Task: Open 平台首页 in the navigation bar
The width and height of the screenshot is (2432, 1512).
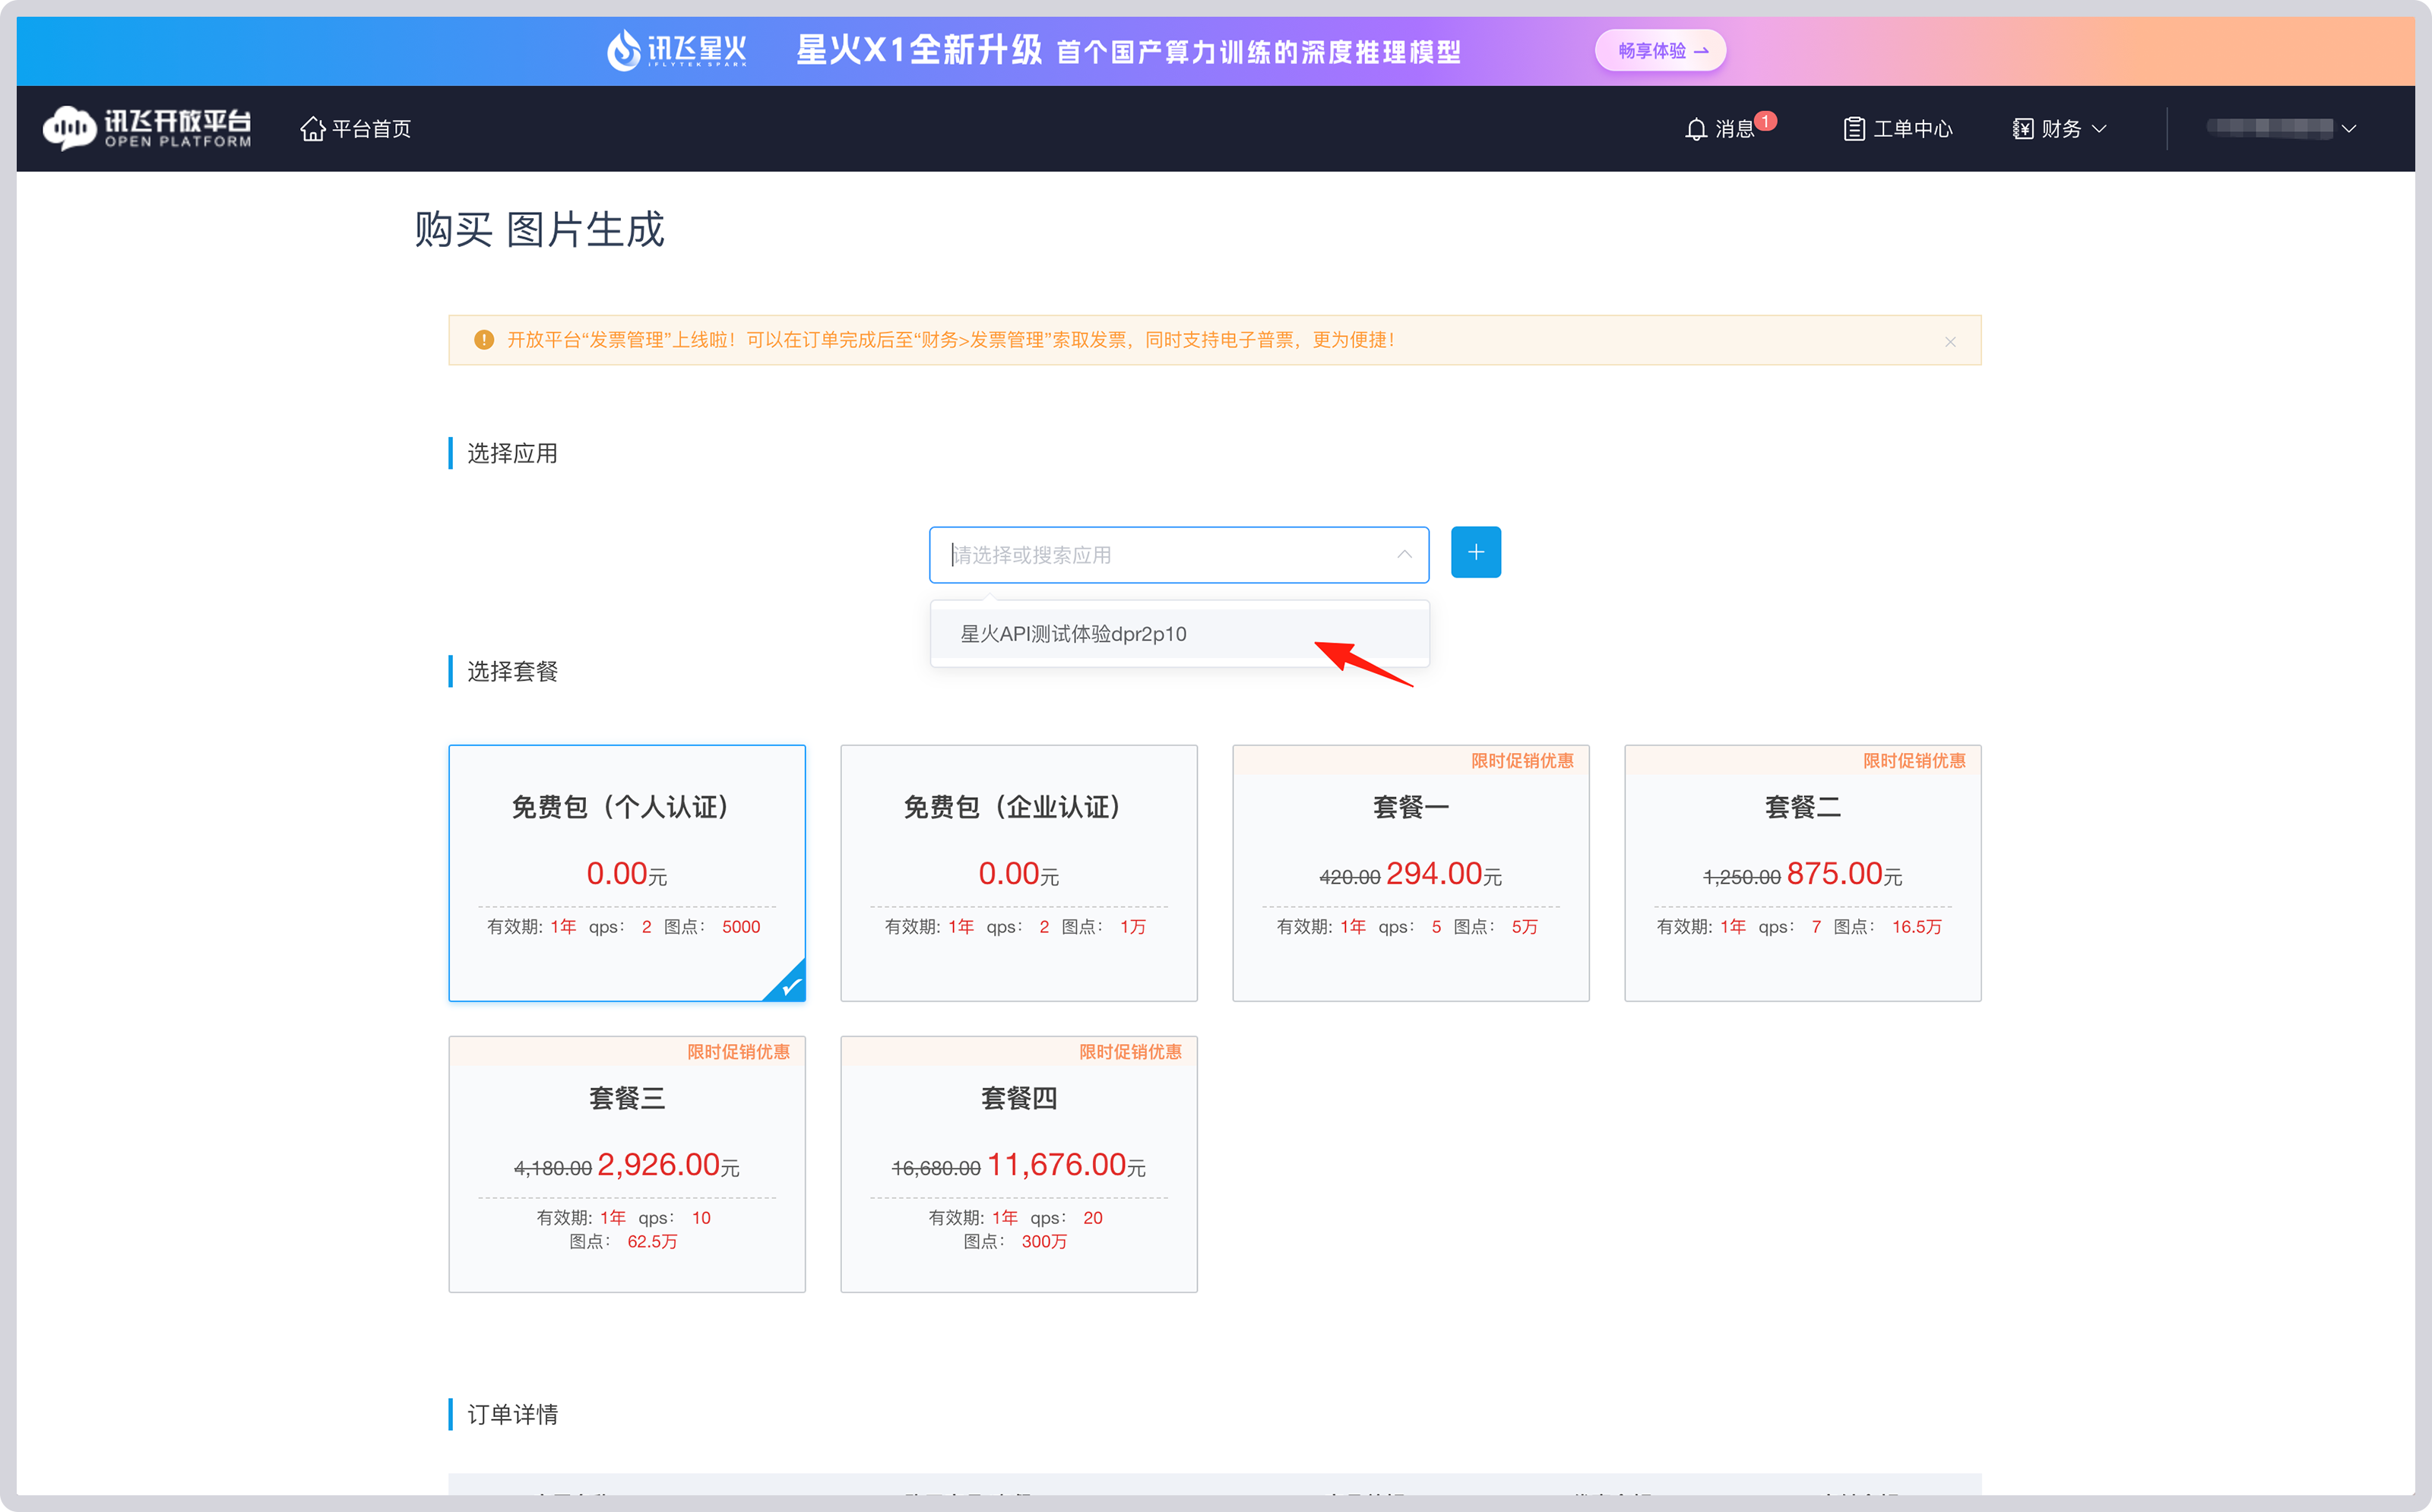Action: pyautogui.click(x=370, y=128)
